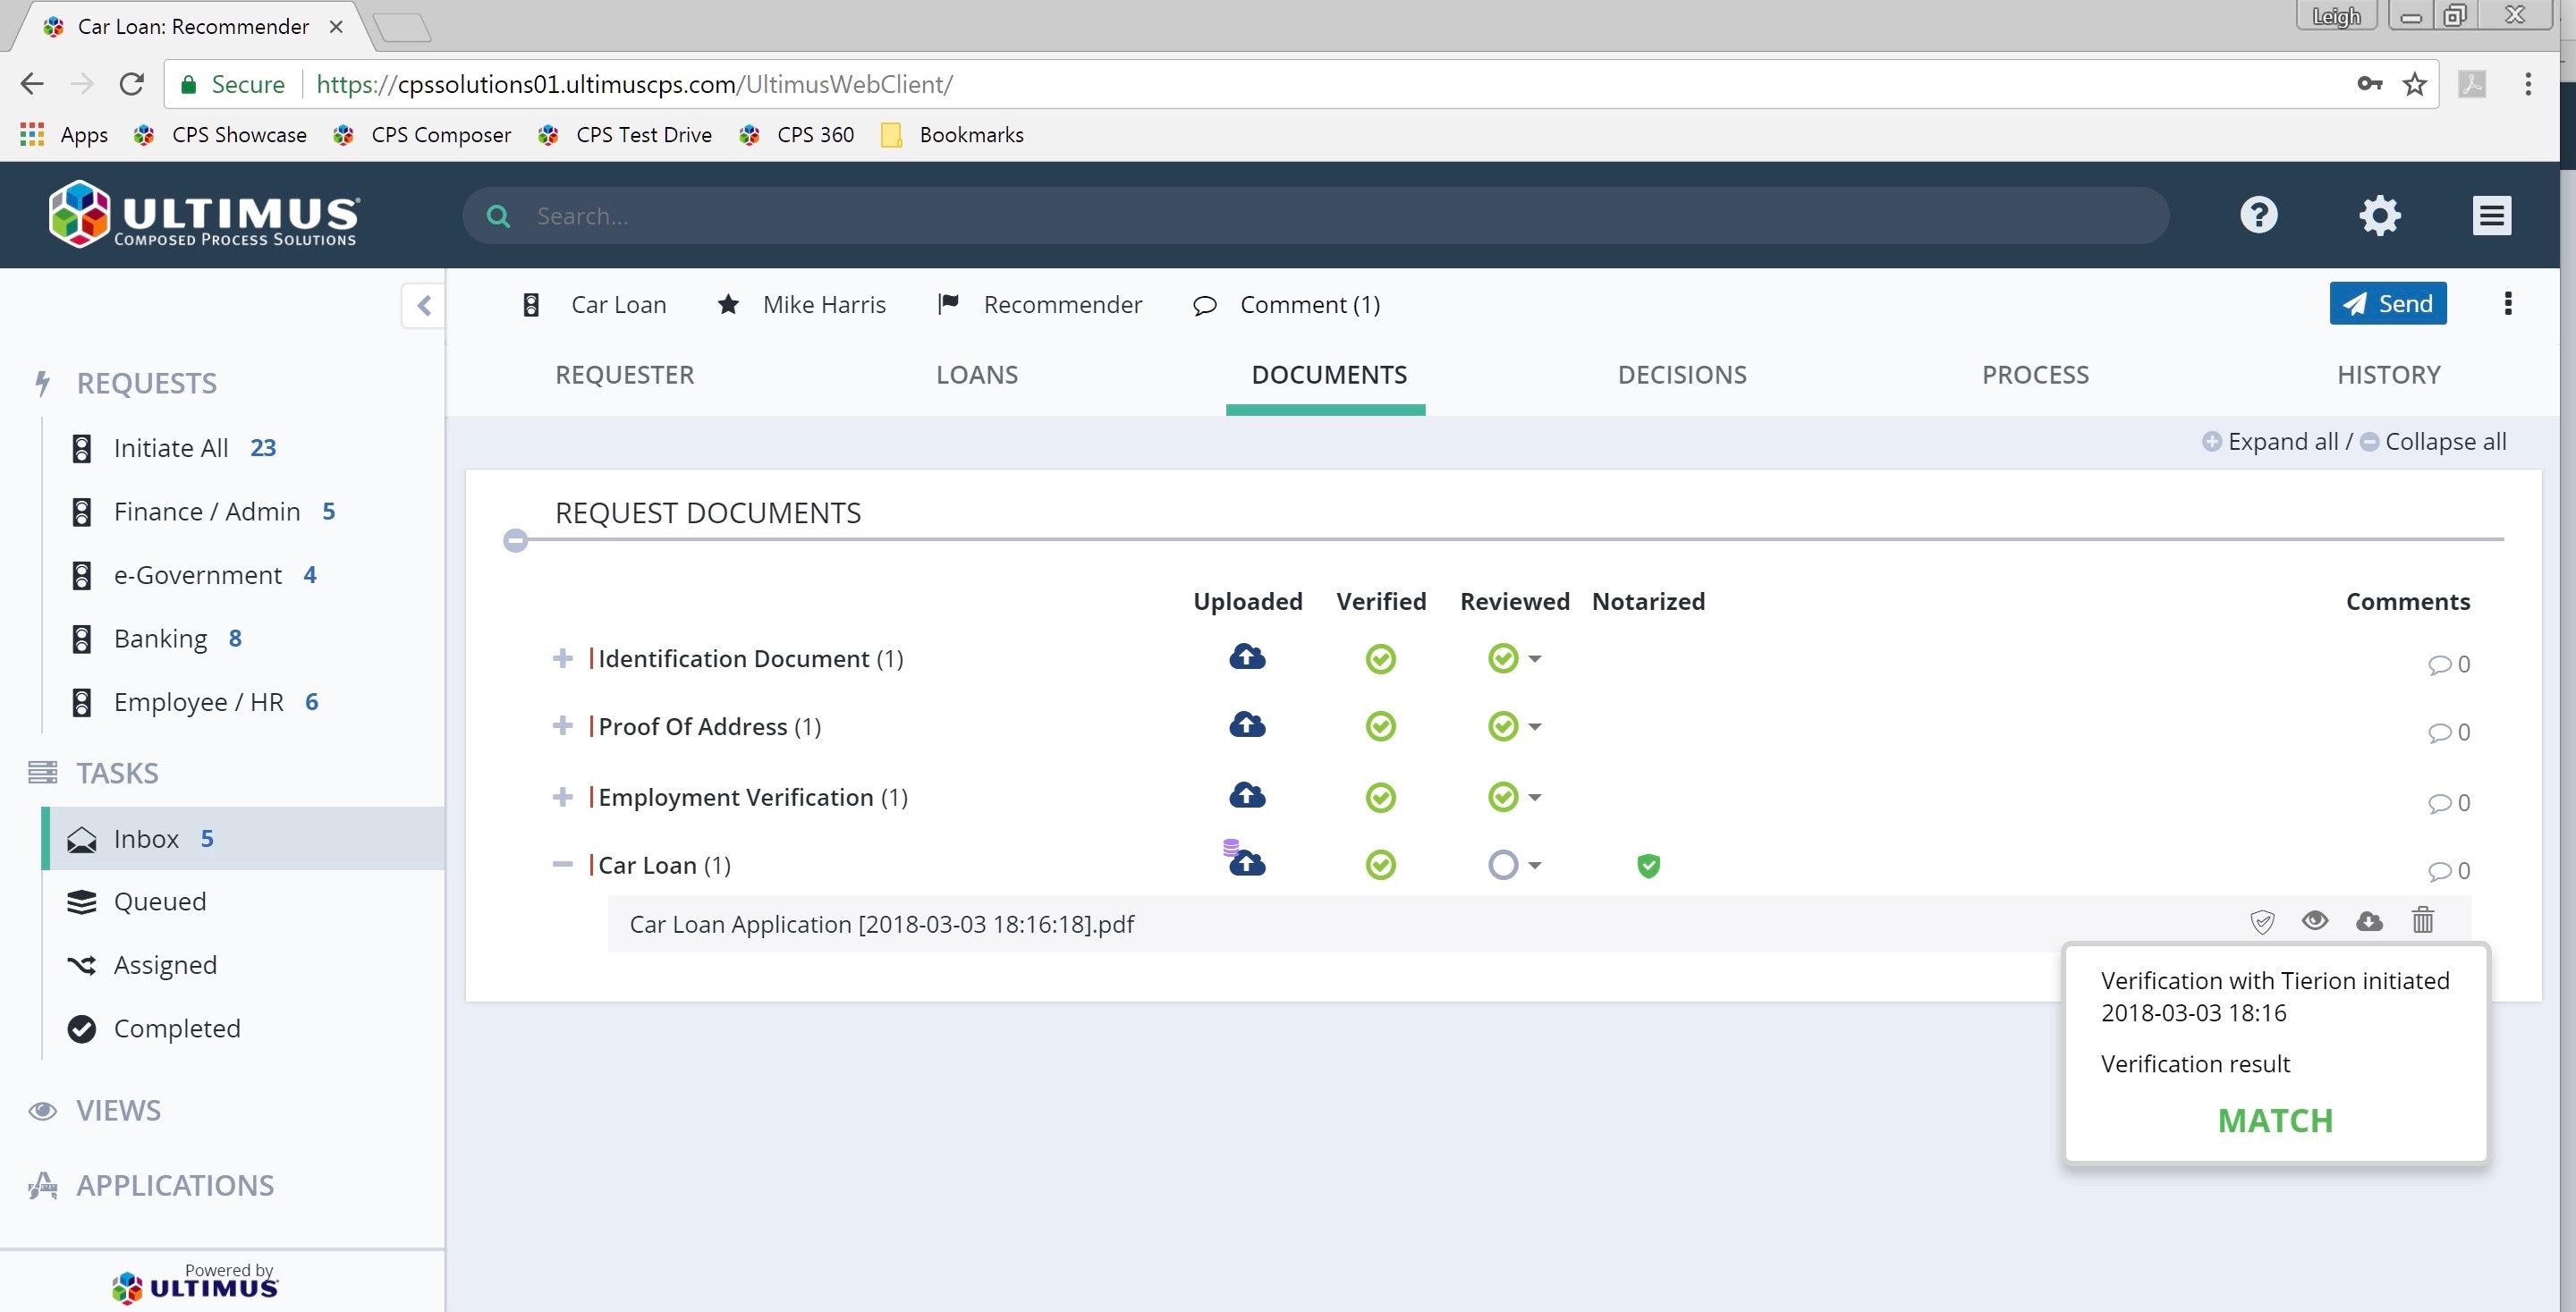
Task: Click the flag icon beside Recommender
Action: pyautogui.click(x=948, y=304)
